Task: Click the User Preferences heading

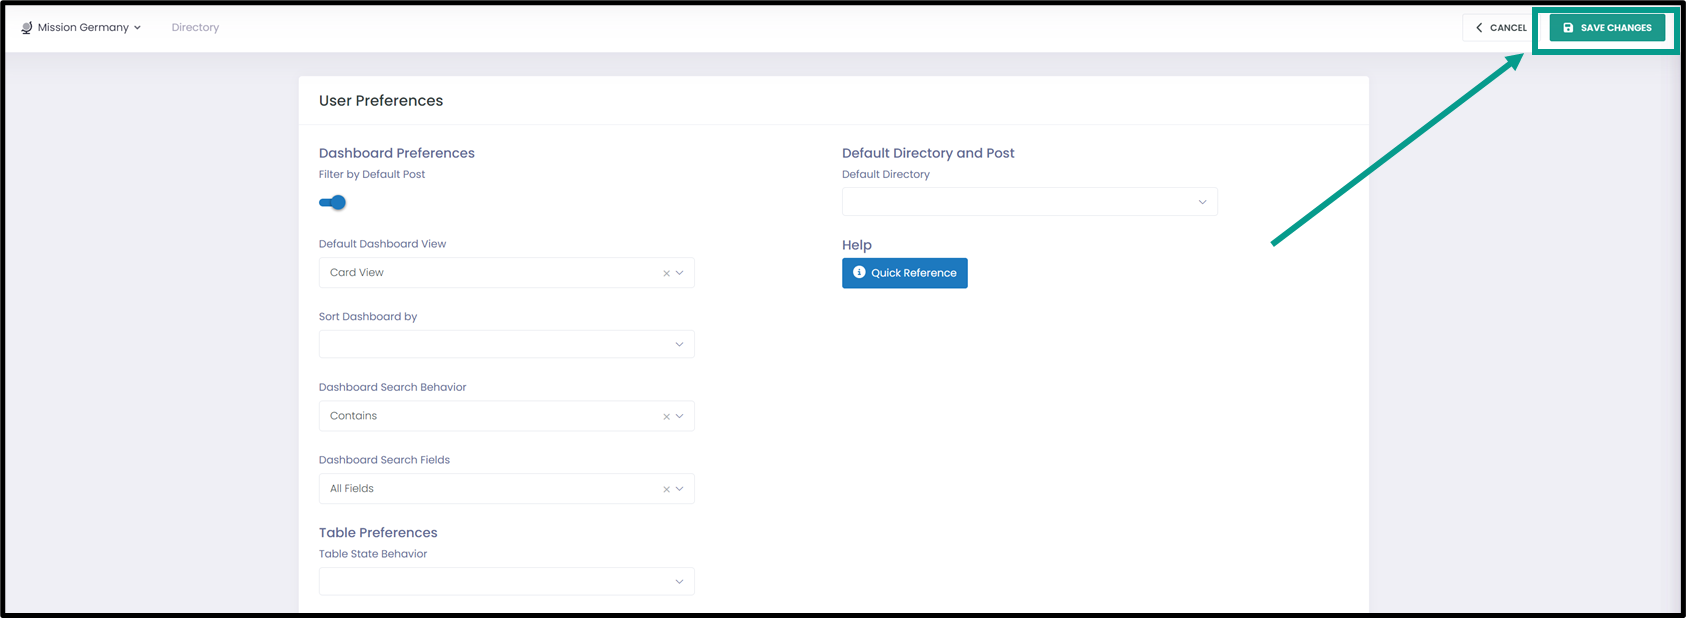Action: 381,101
